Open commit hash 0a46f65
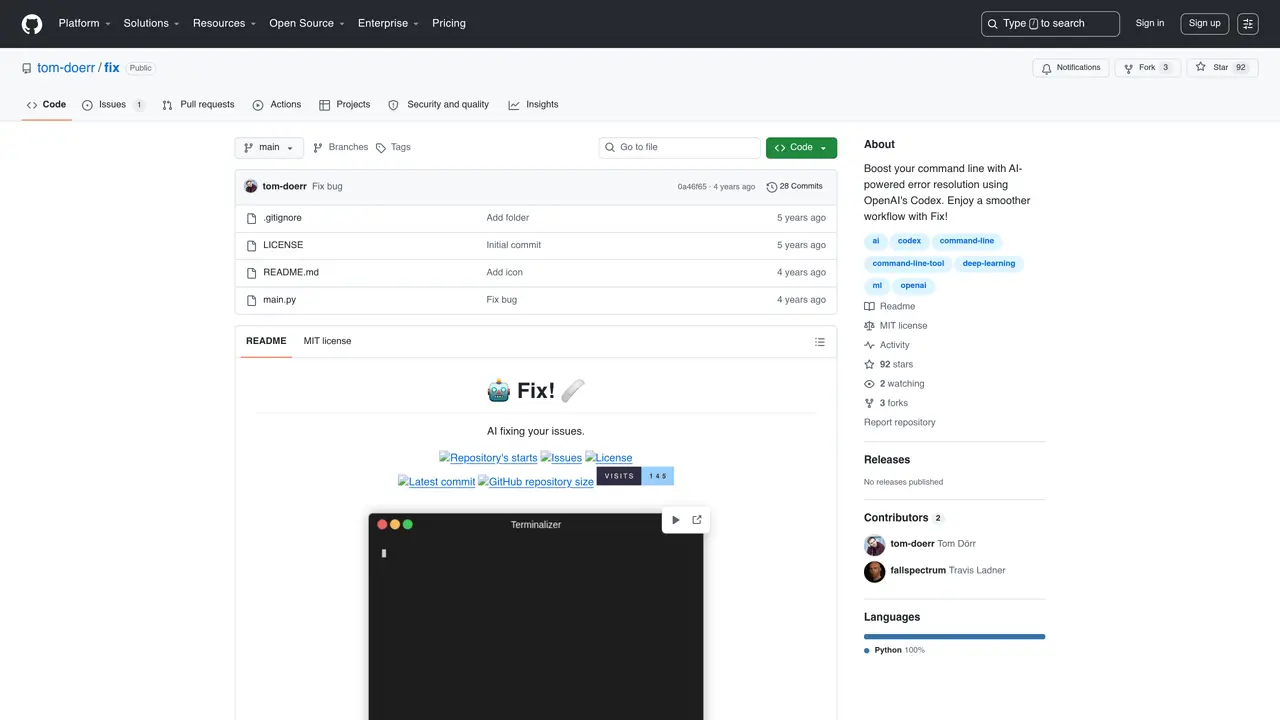The image size is (1280, 720). point(692,187)
